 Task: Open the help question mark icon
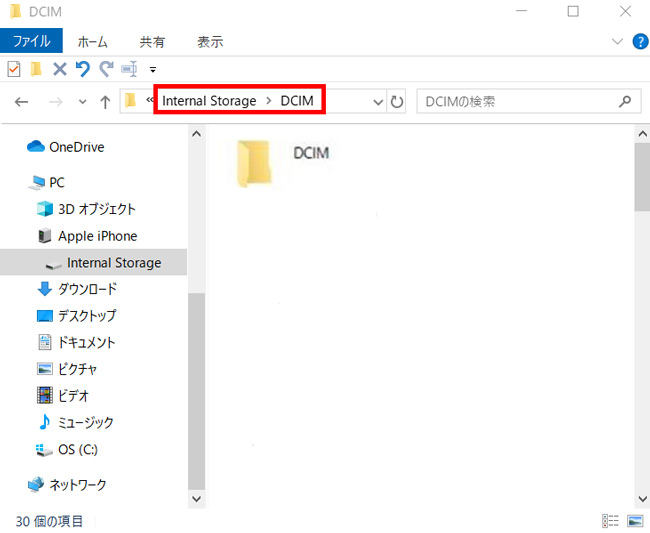[x=639, y=41]
